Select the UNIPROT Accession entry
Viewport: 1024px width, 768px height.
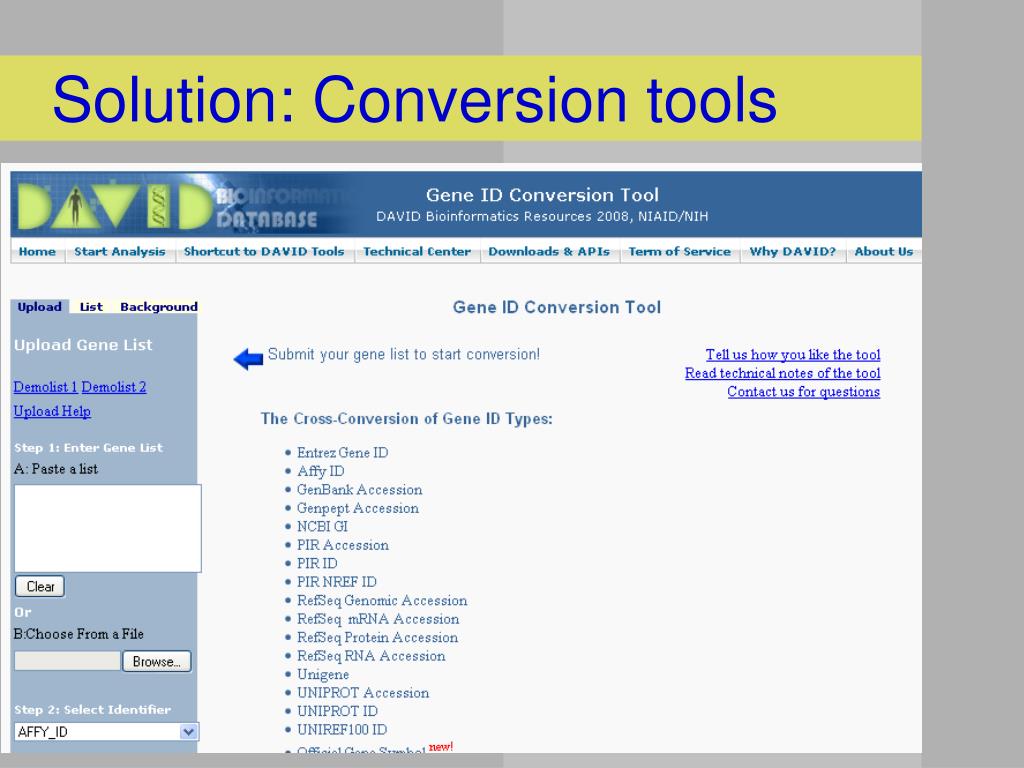(x=362, y=692)
